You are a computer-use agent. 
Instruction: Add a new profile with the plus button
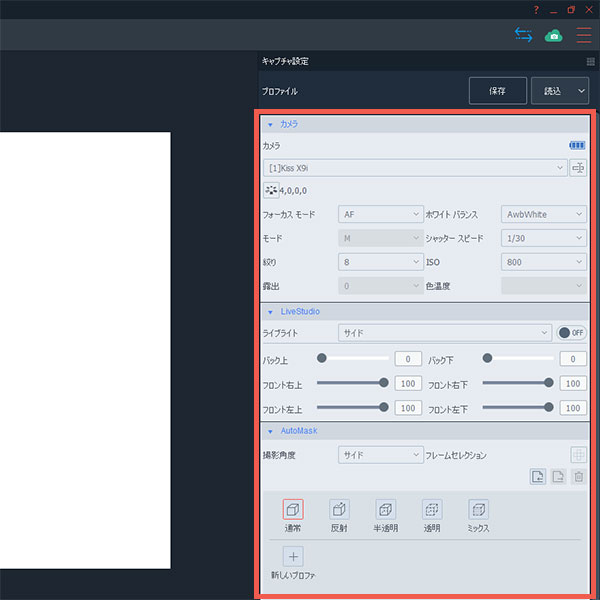(x=293, y=557)
